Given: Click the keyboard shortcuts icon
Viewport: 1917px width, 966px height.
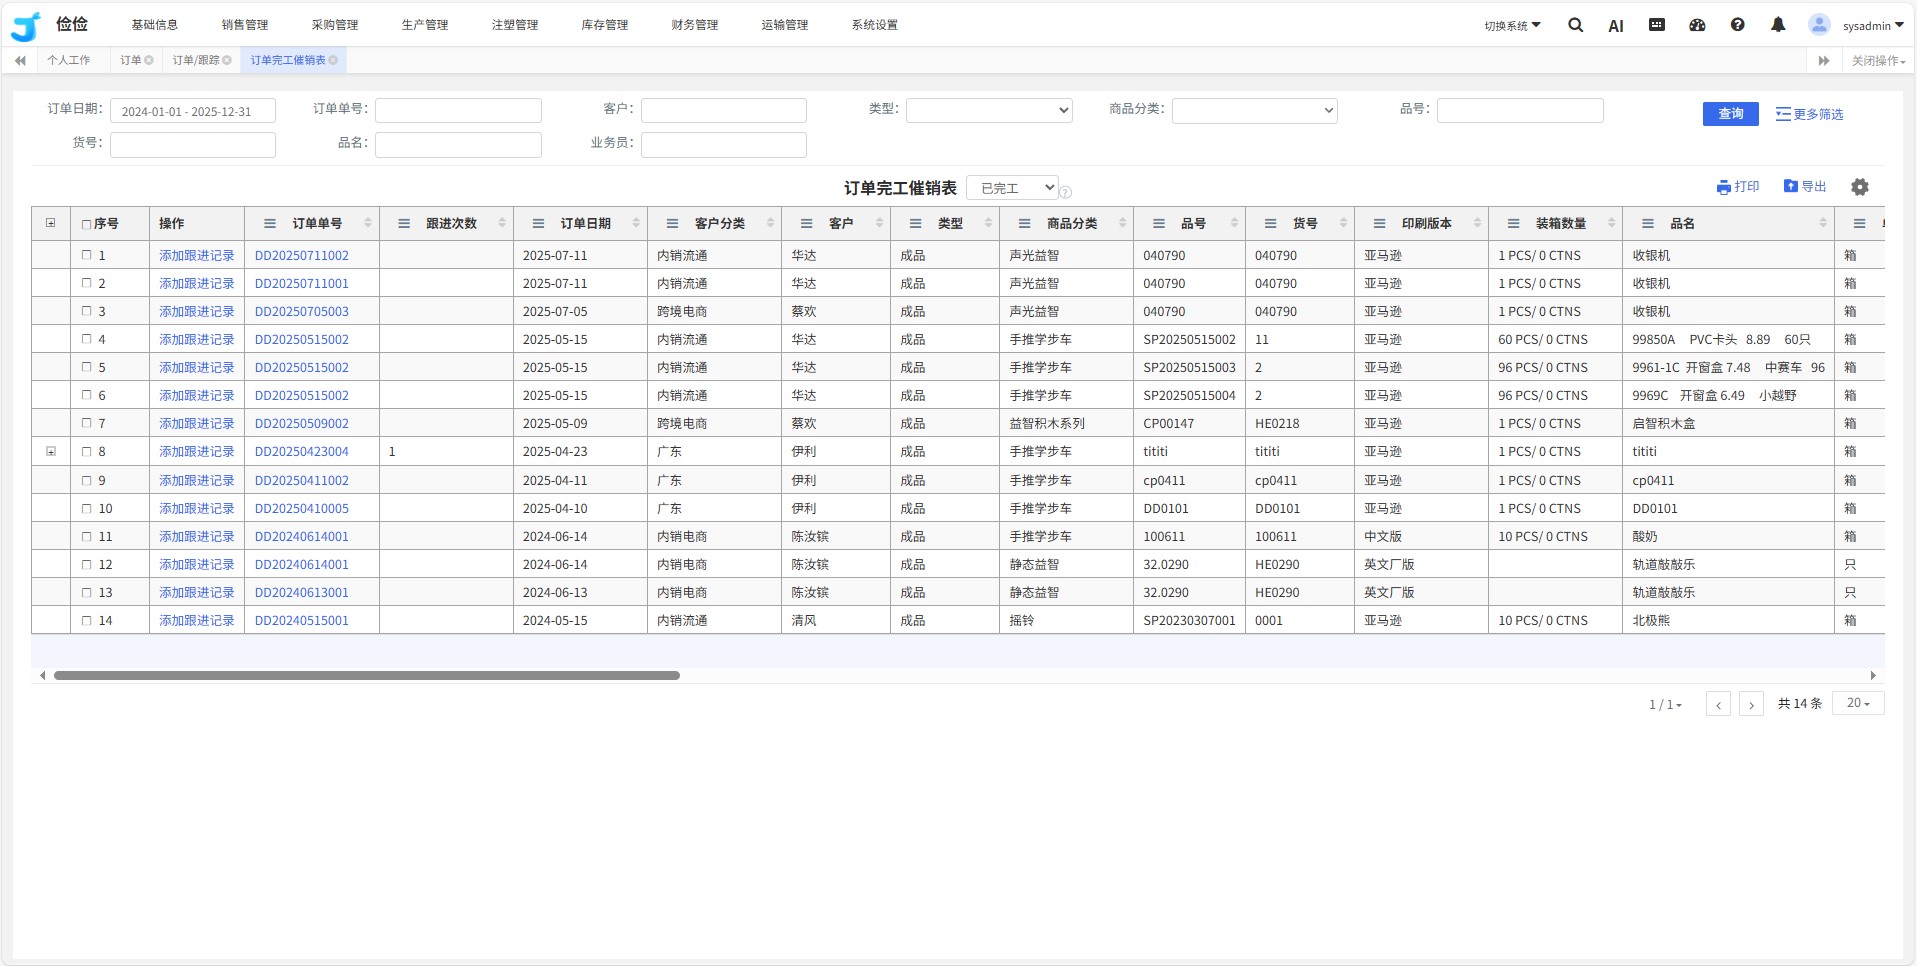Looking at the screenshot, I should (x=1656, y=25).
